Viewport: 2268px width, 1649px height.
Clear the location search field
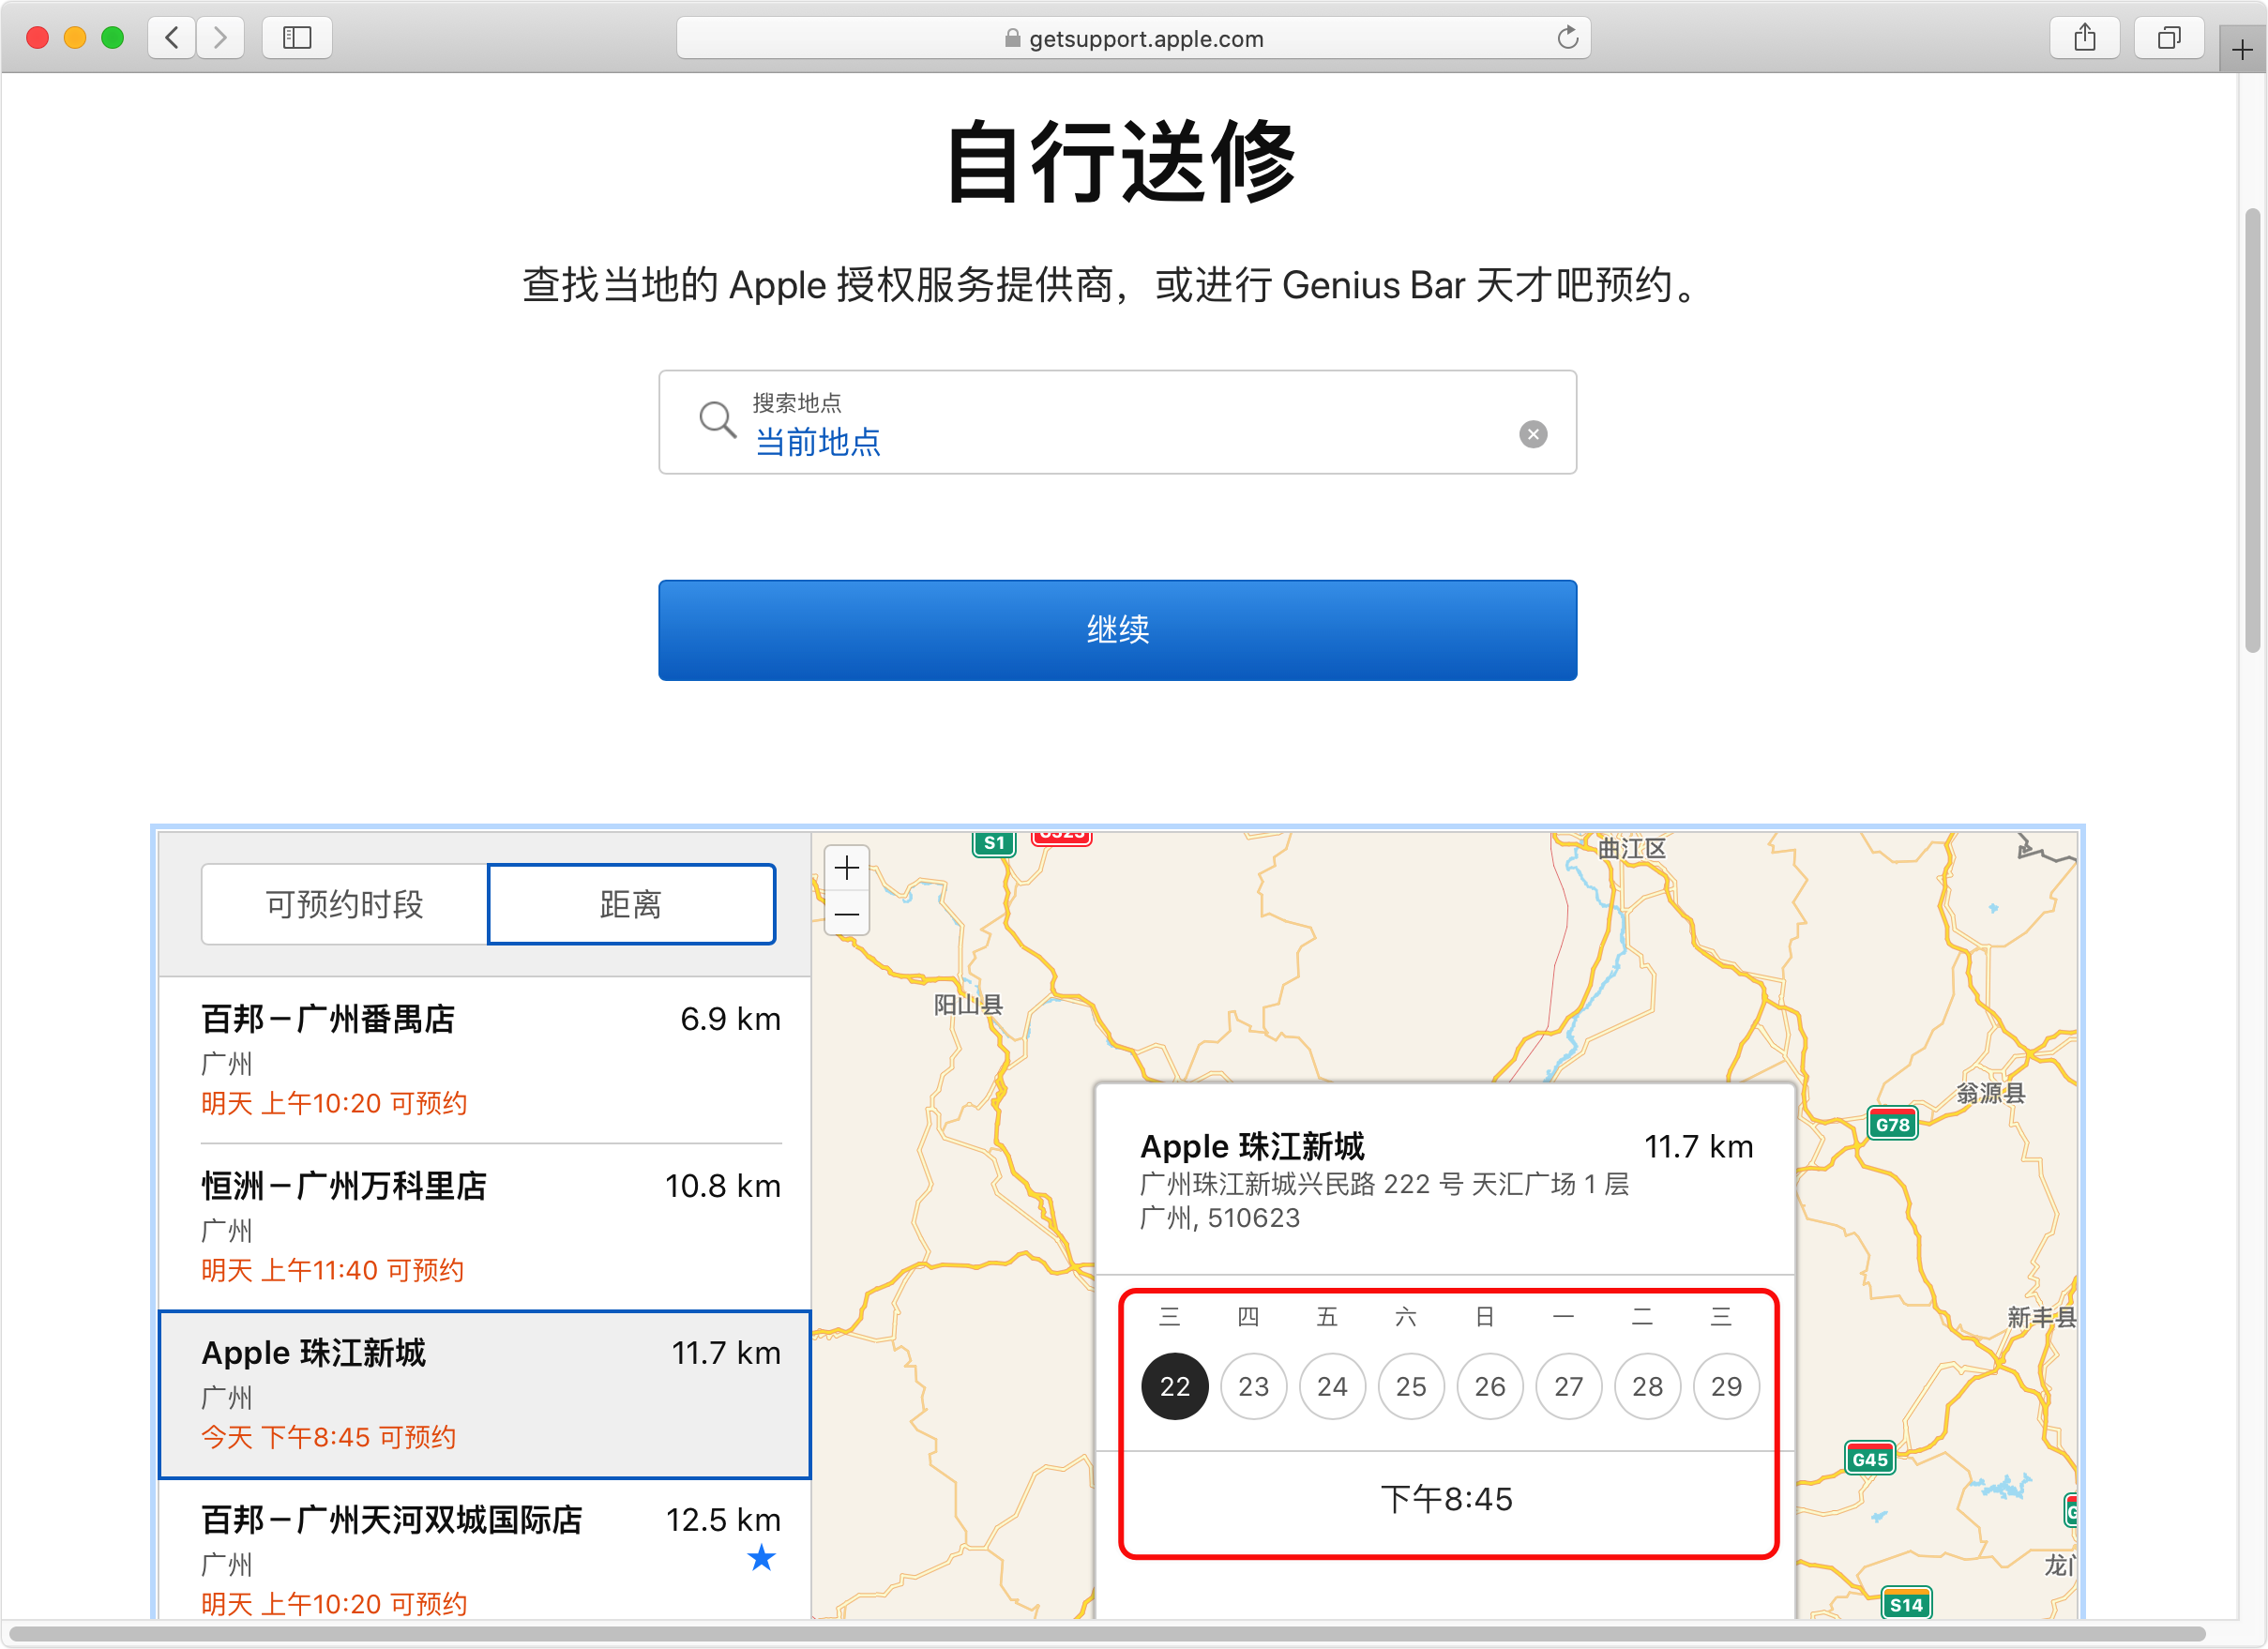click(x=1532, y=434)
